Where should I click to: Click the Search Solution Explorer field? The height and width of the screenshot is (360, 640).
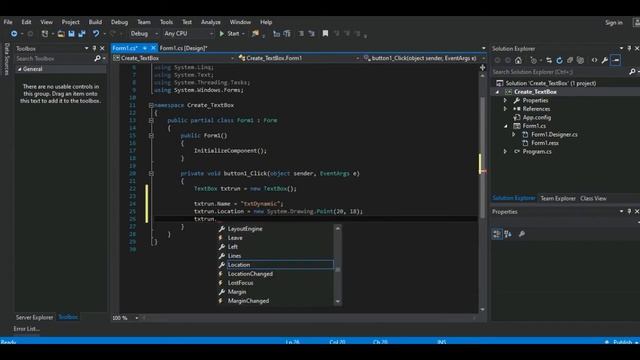pyautogui.click(x=559, y=72)
